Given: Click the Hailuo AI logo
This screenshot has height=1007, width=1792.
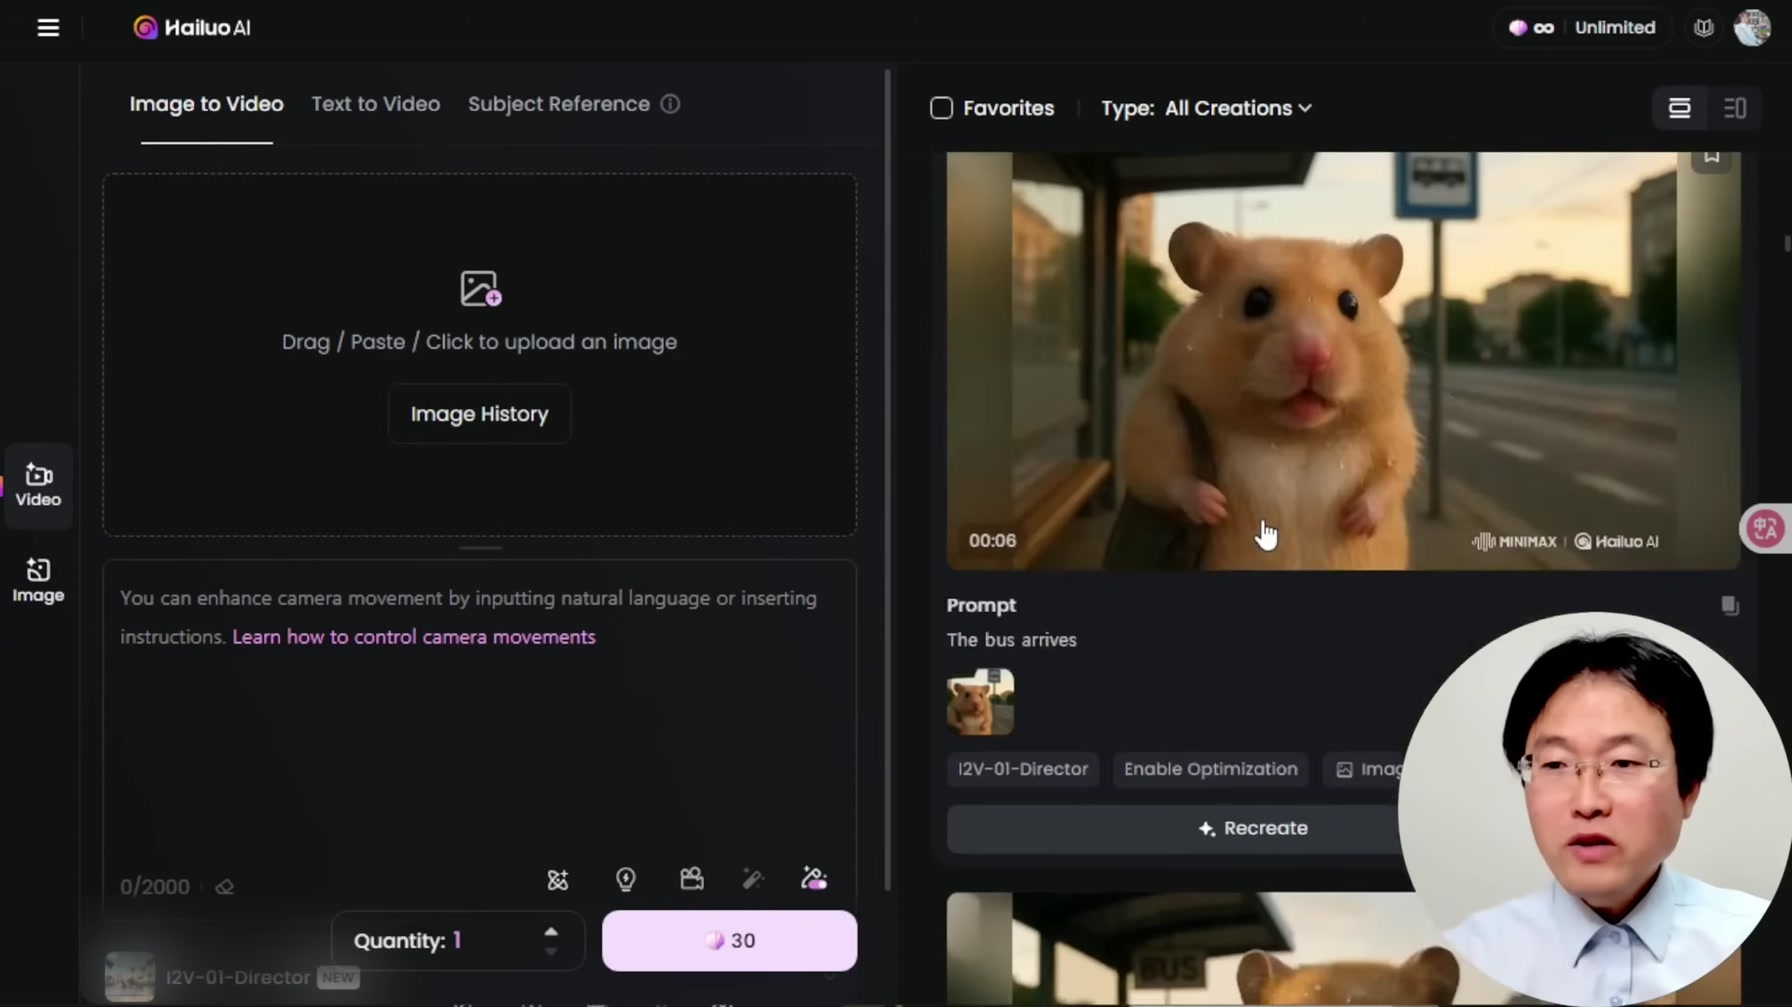Looking at the screenshot, I should pyautogui.click(x=192, y=28).
